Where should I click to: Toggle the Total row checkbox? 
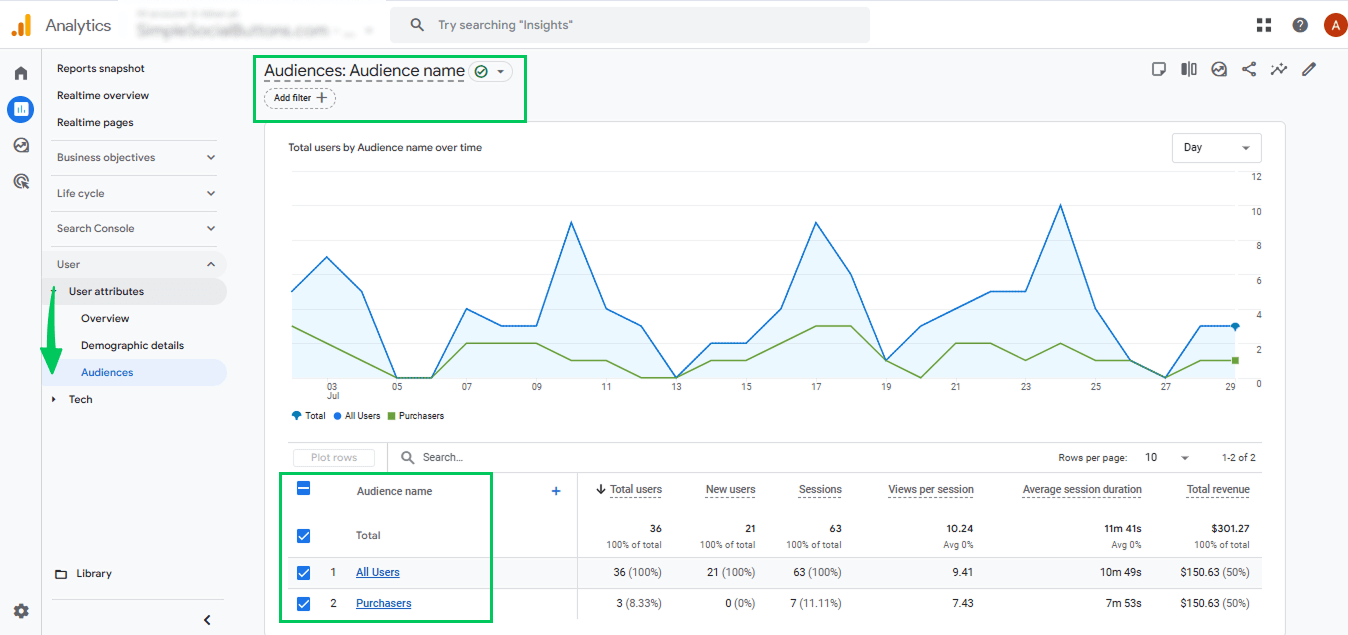tap(304, 536)
